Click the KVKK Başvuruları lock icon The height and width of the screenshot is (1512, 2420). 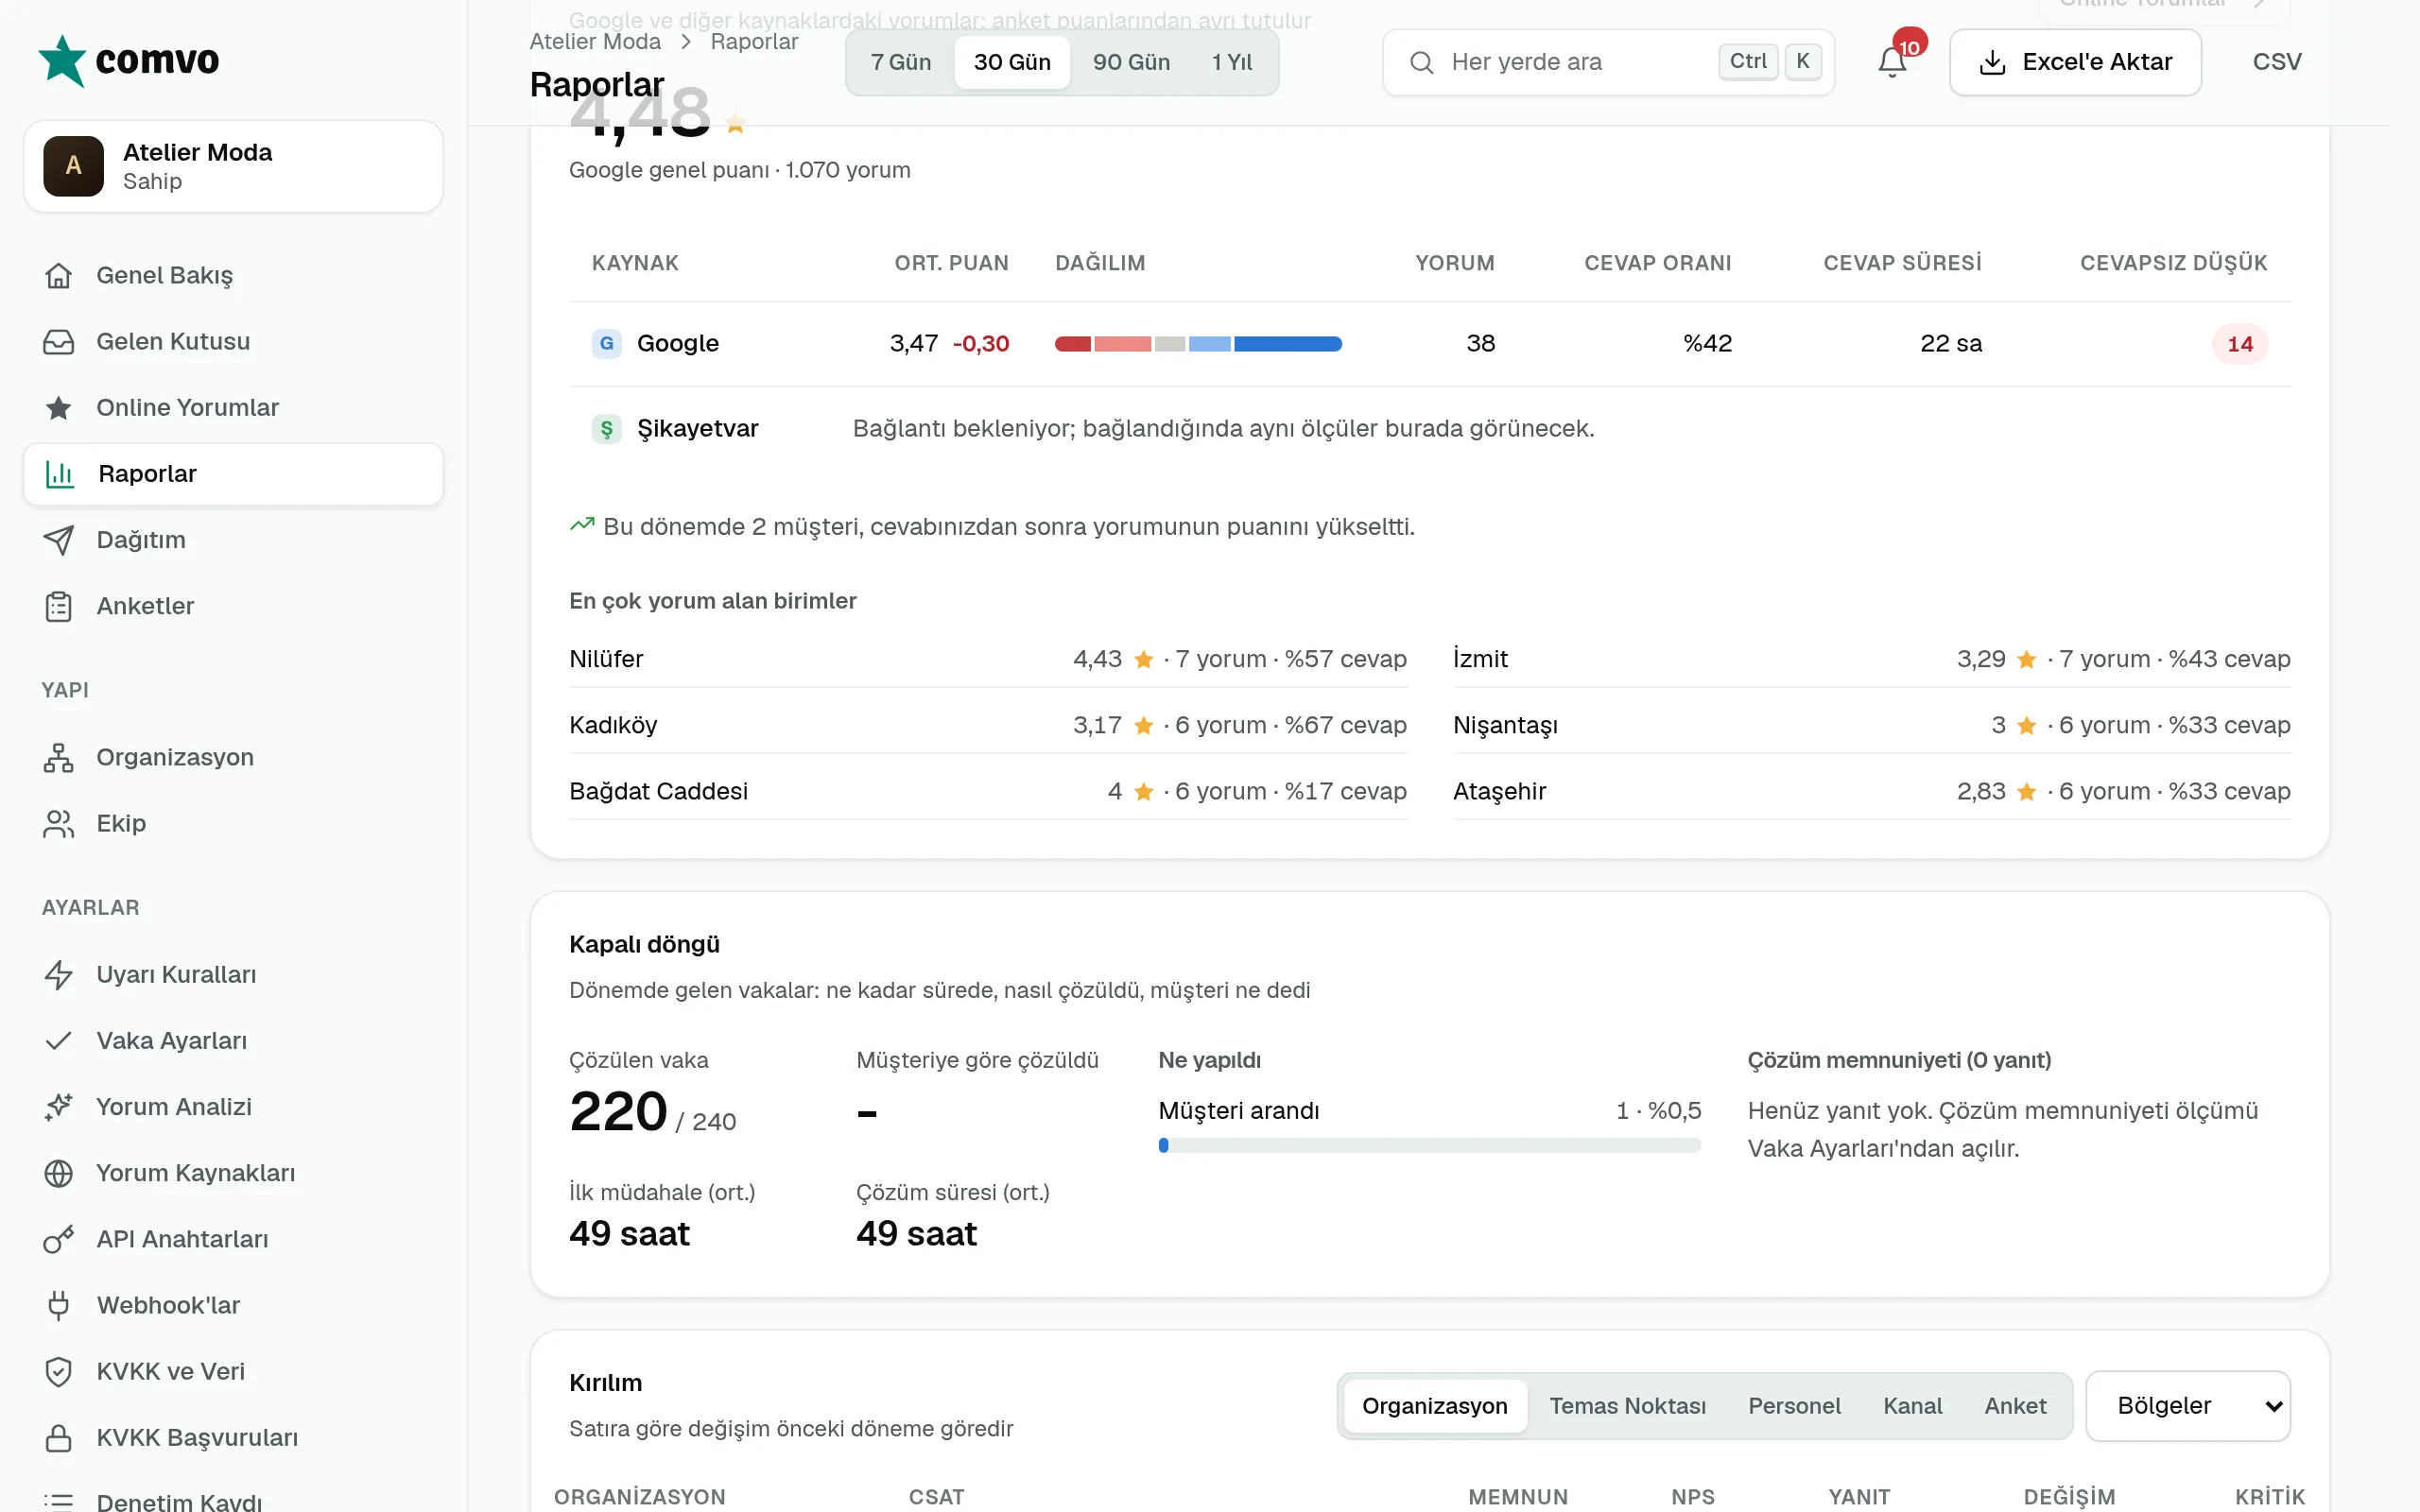(59, 1437)
